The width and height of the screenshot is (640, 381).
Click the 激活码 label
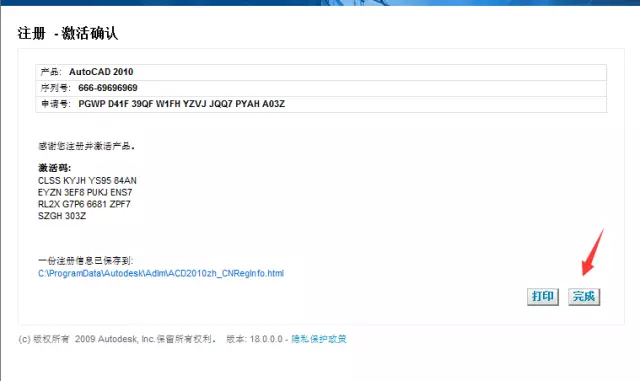pos(54,168)
